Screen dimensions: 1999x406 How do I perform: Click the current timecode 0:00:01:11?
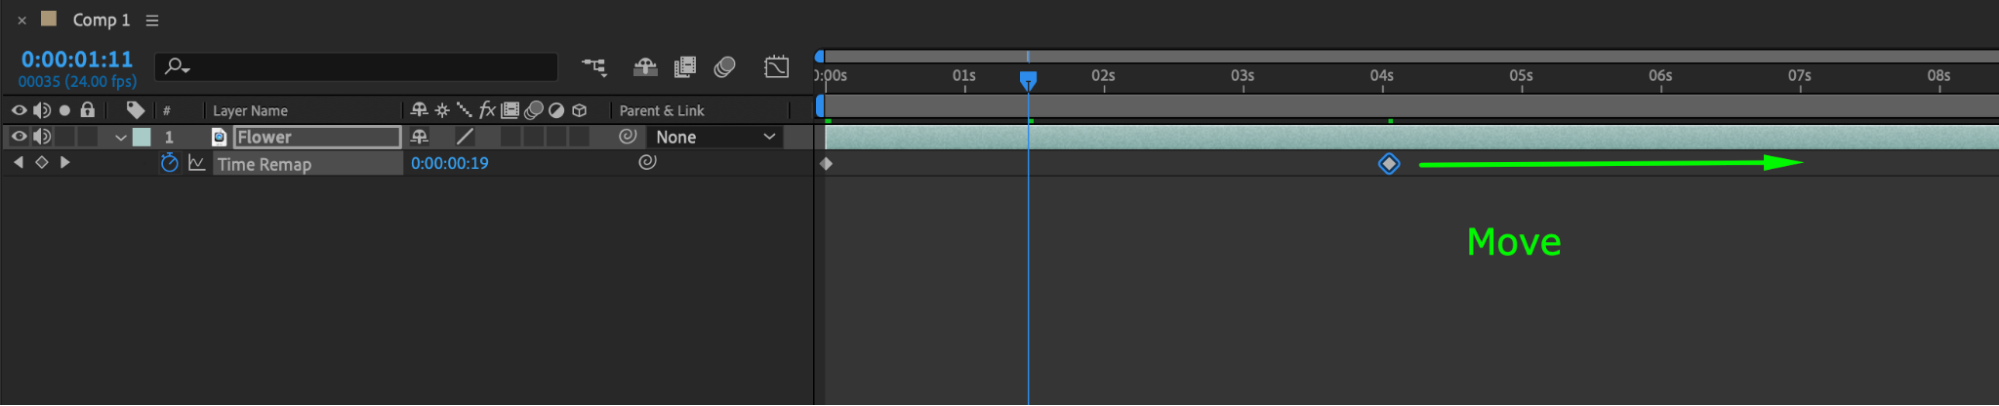(77, 59)
